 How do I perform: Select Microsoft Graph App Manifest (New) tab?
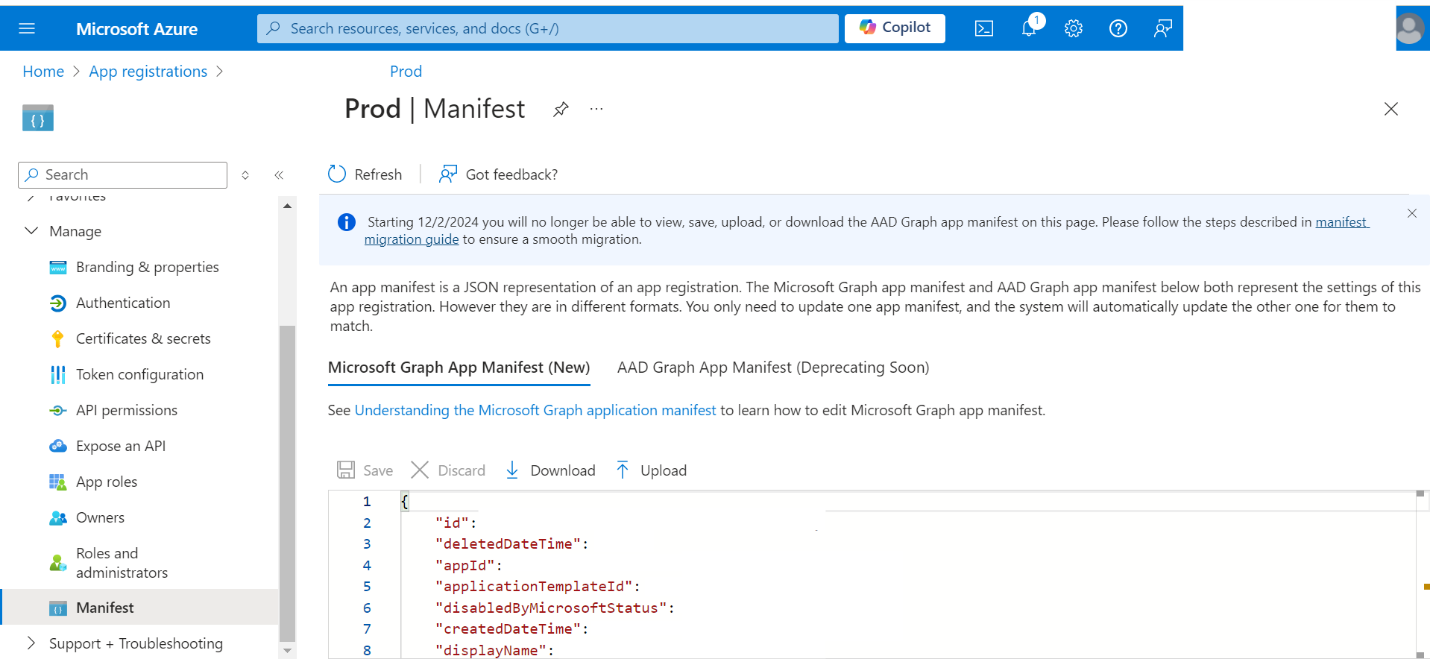459,368
